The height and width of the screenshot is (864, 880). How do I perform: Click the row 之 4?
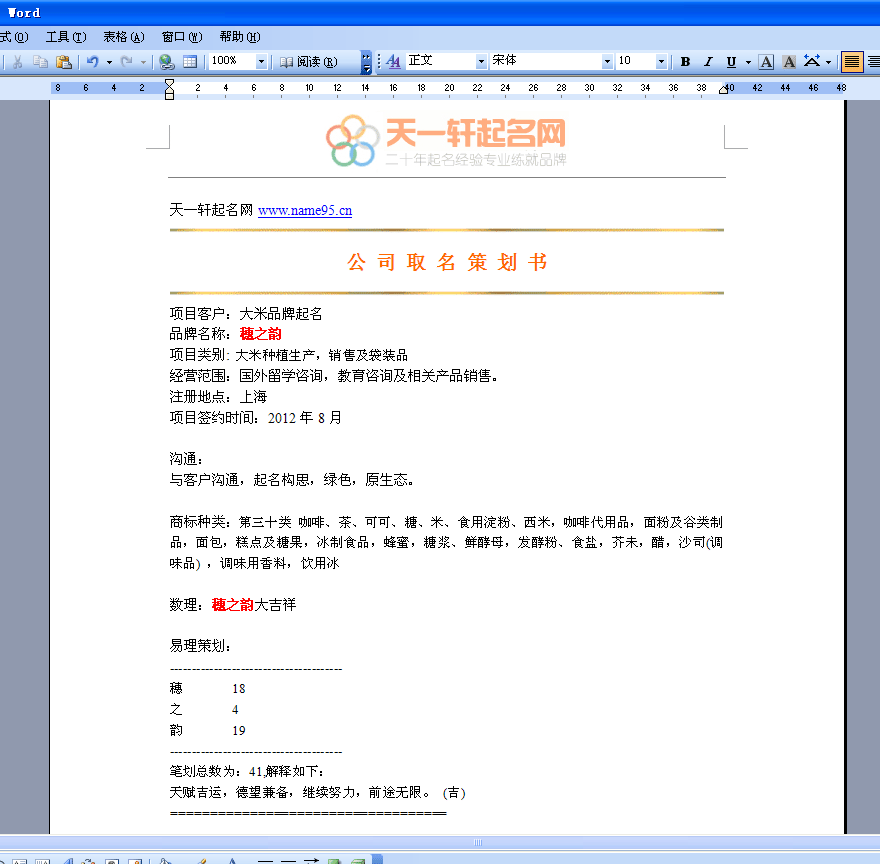point(204,710)
